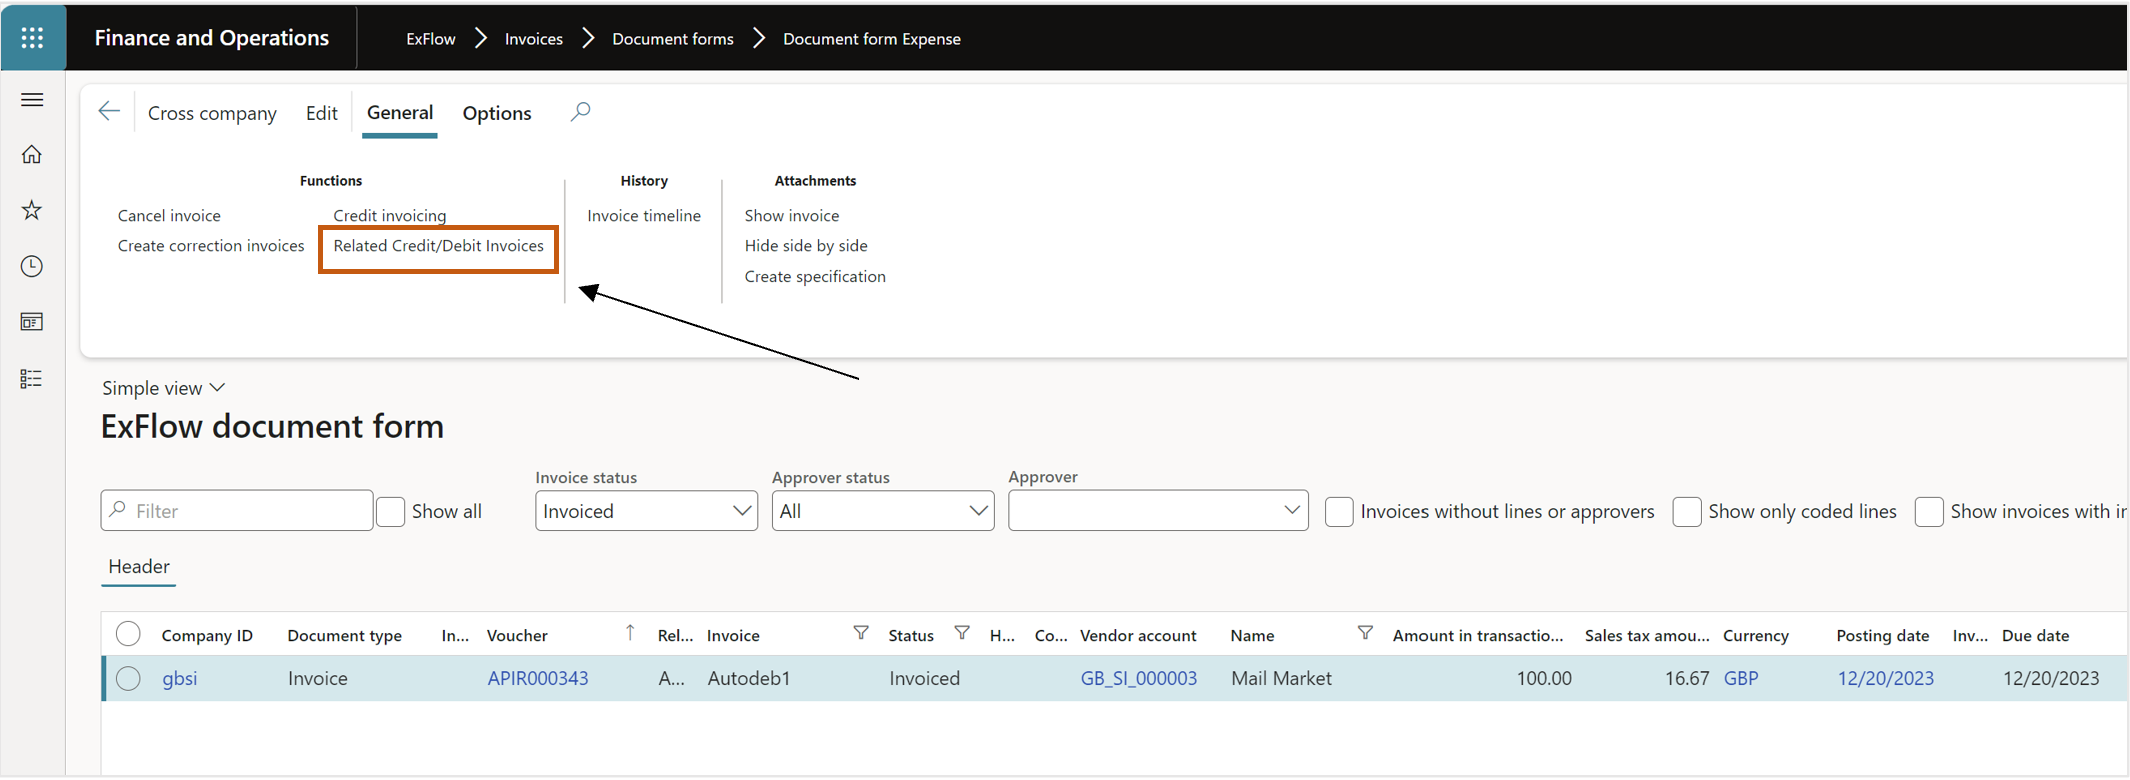The image size is (2130, 780).
Task: Click Hide side by side
Action: point(806,245)
